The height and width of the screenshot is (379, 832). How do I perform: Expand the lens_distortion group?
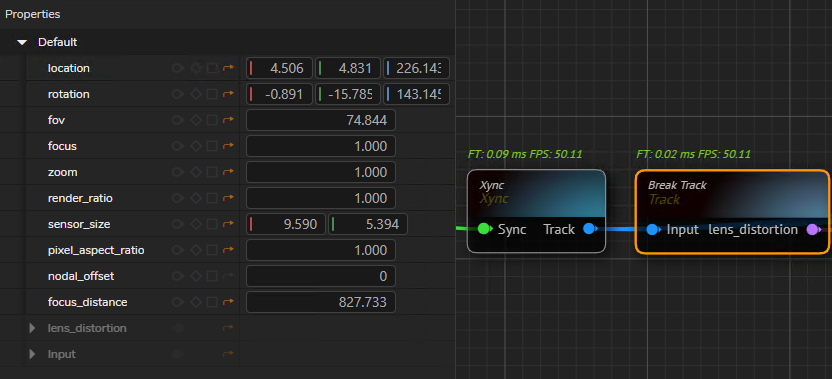pyautogui.click(x=32, y=328)
